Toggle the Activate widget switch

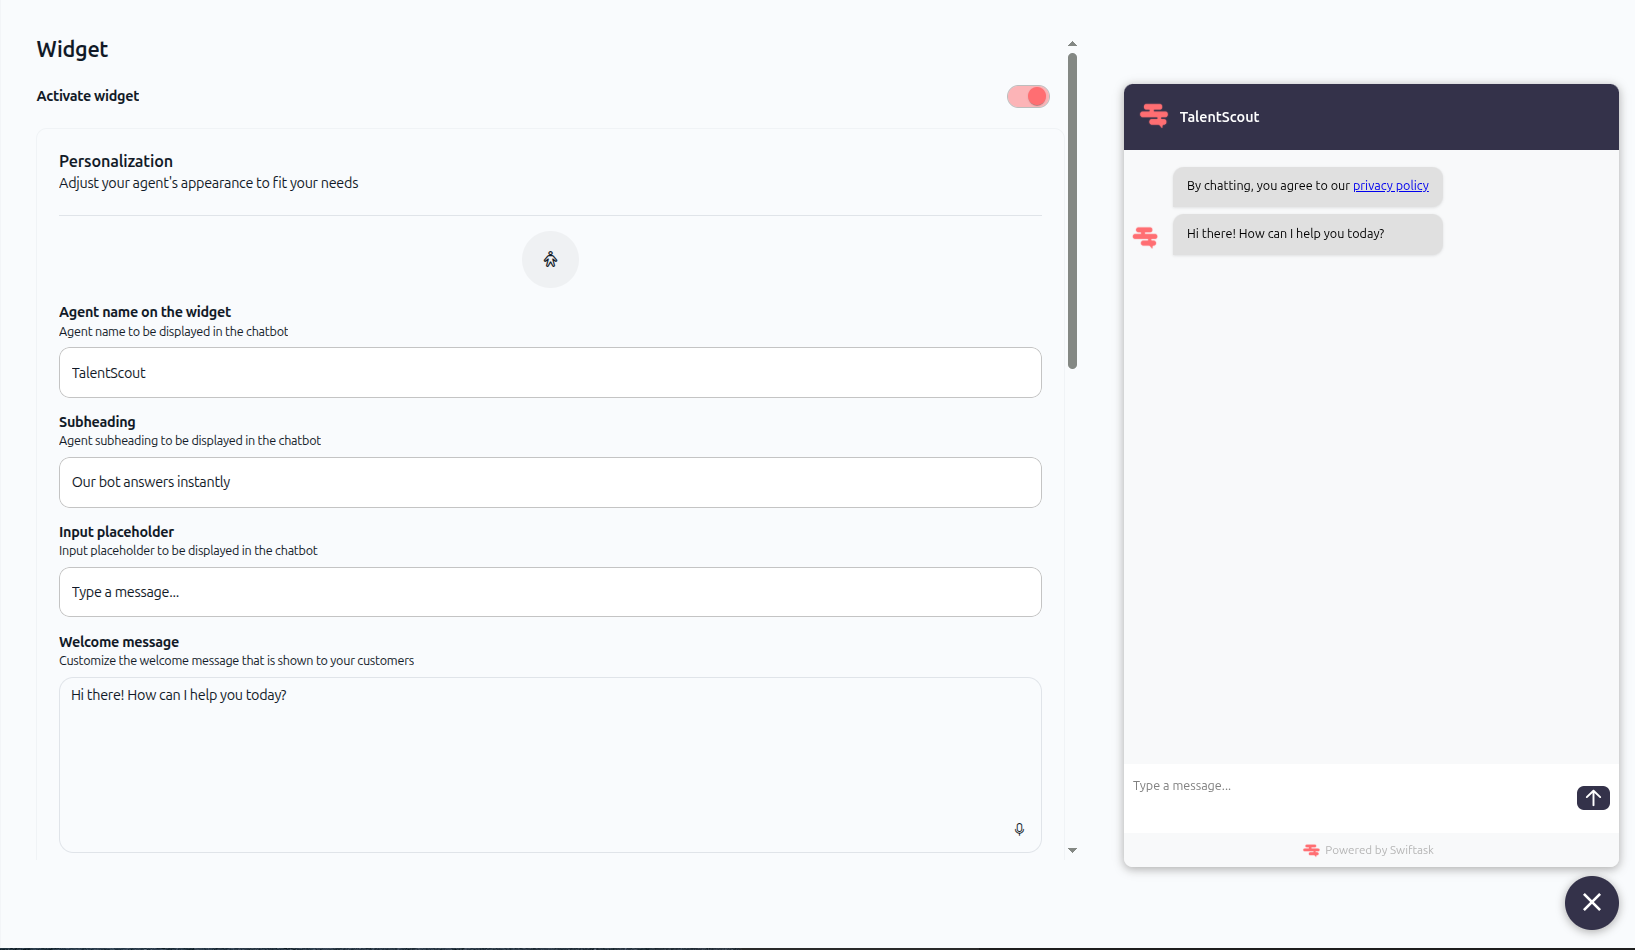[1028, 96]
